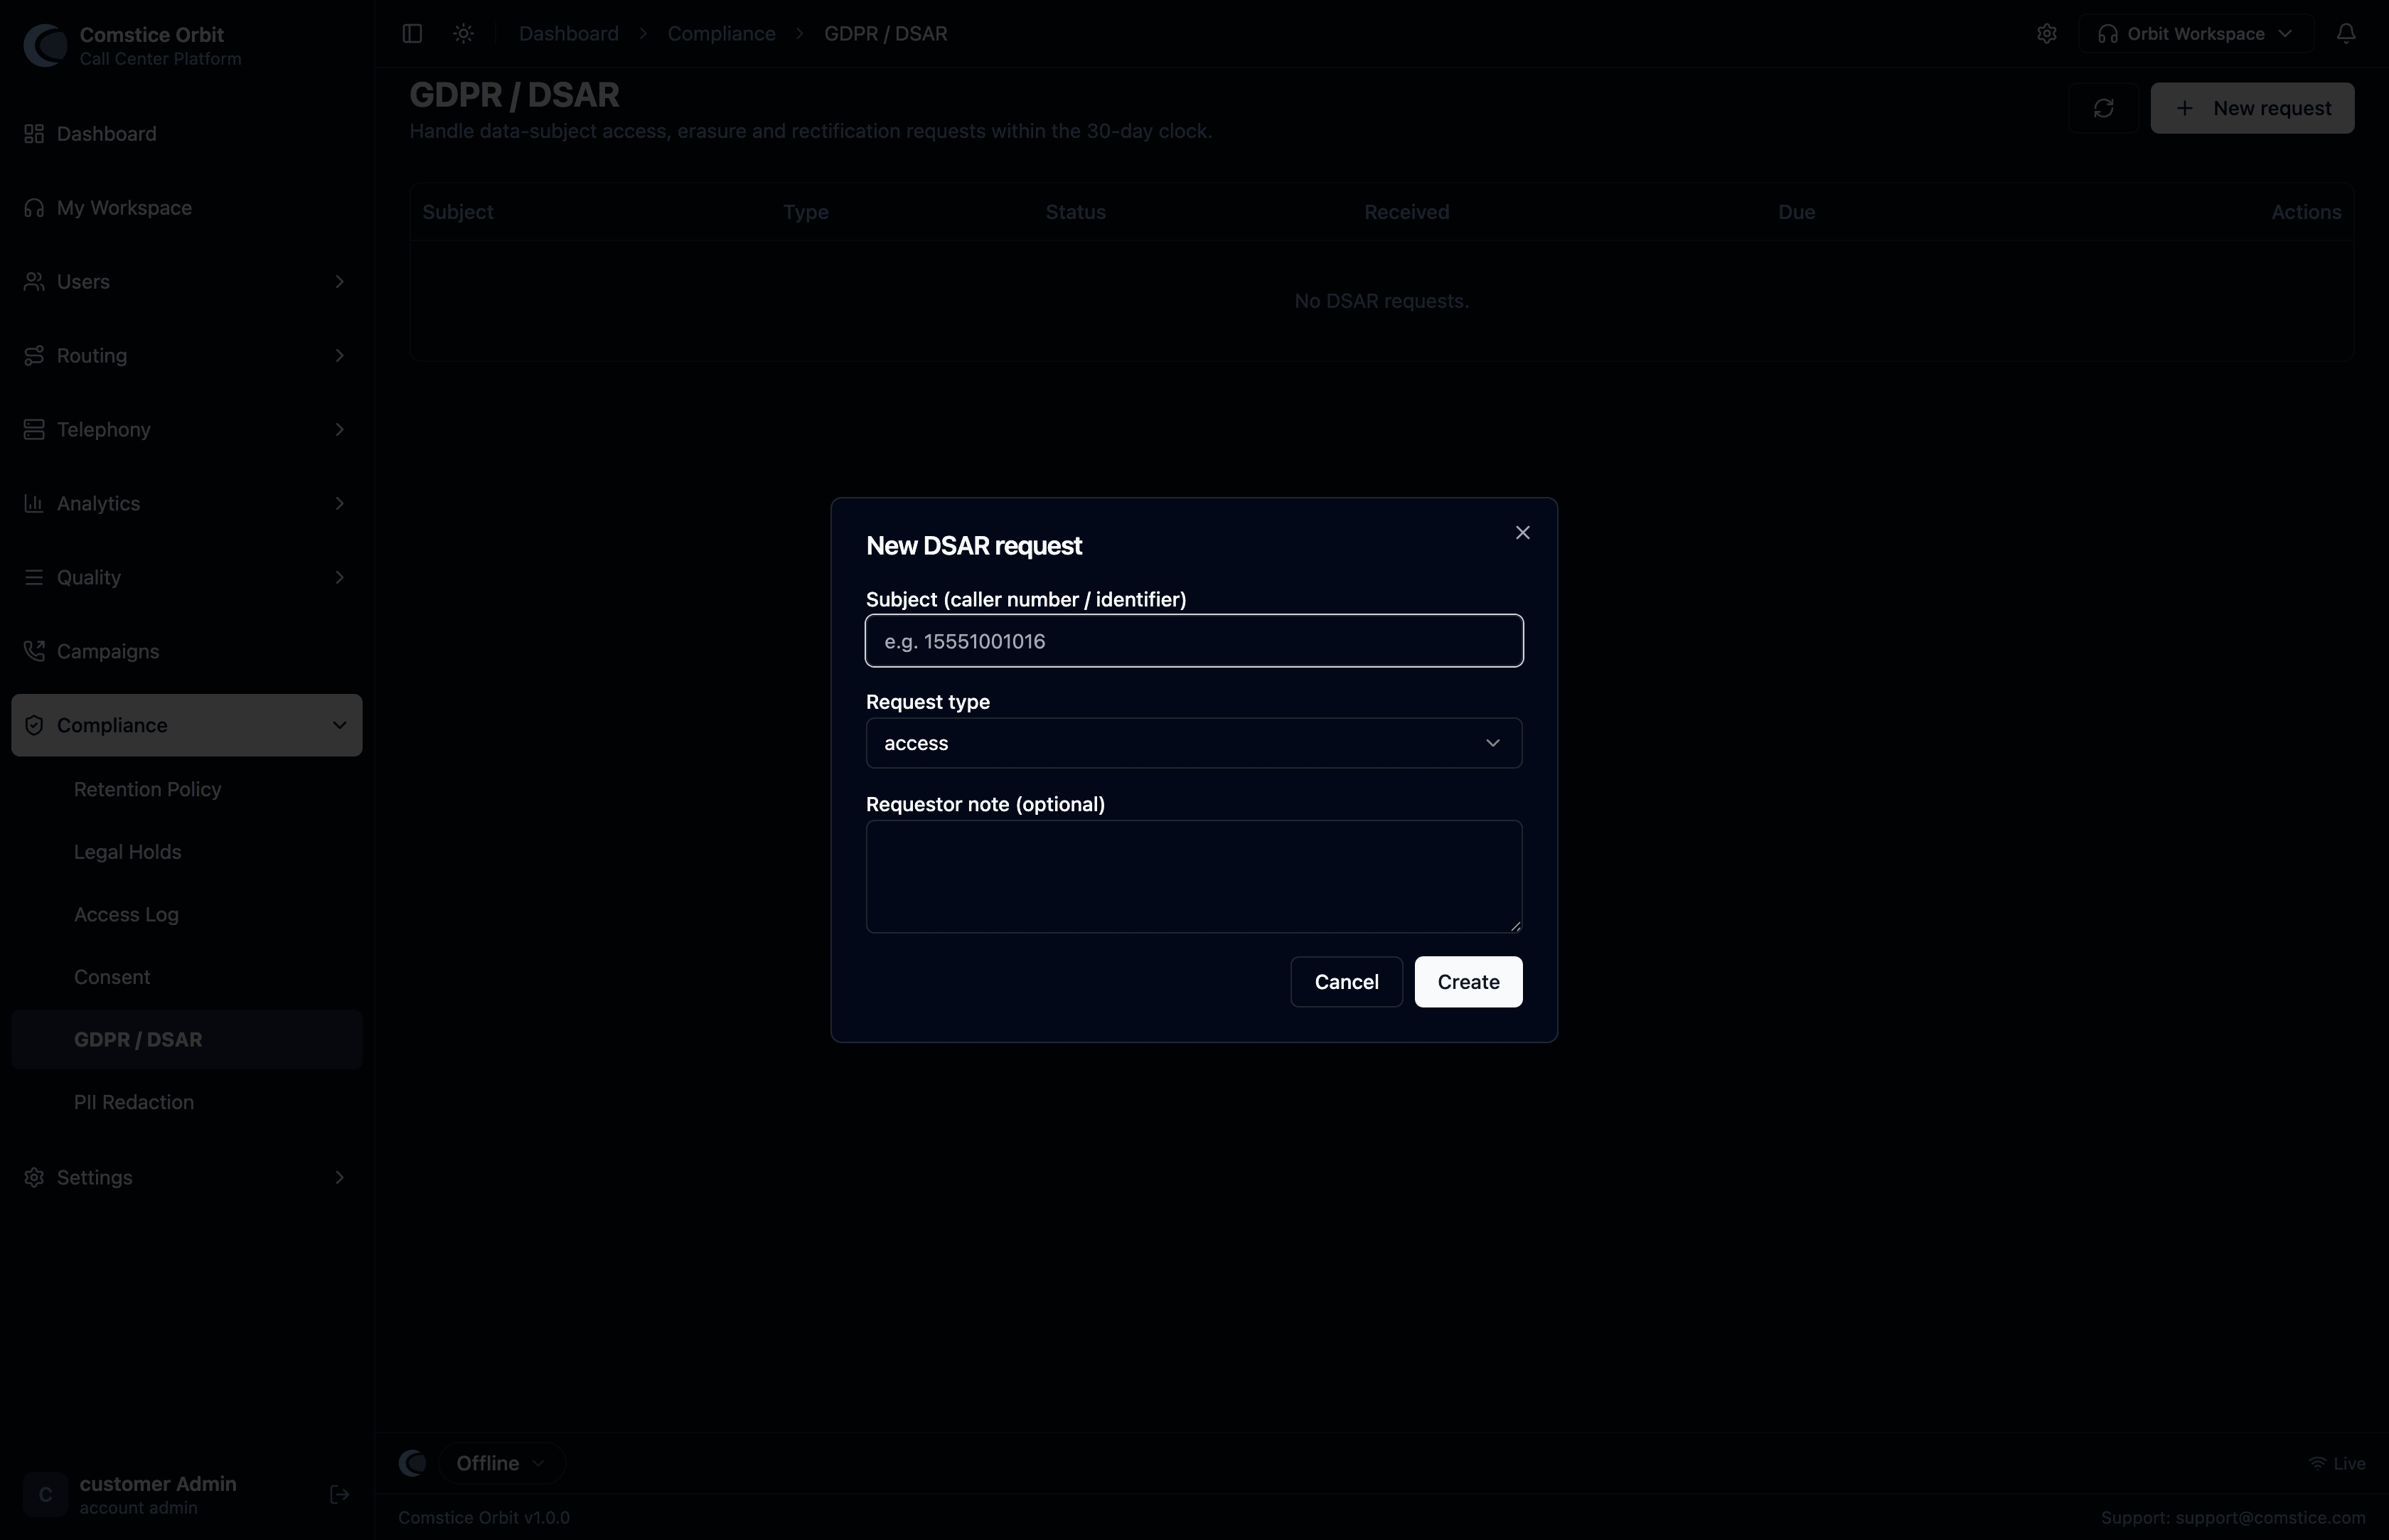This screenshot has width=2389, height=1540.
Task: Click the New request button
Action: [x=2252, y=108]
